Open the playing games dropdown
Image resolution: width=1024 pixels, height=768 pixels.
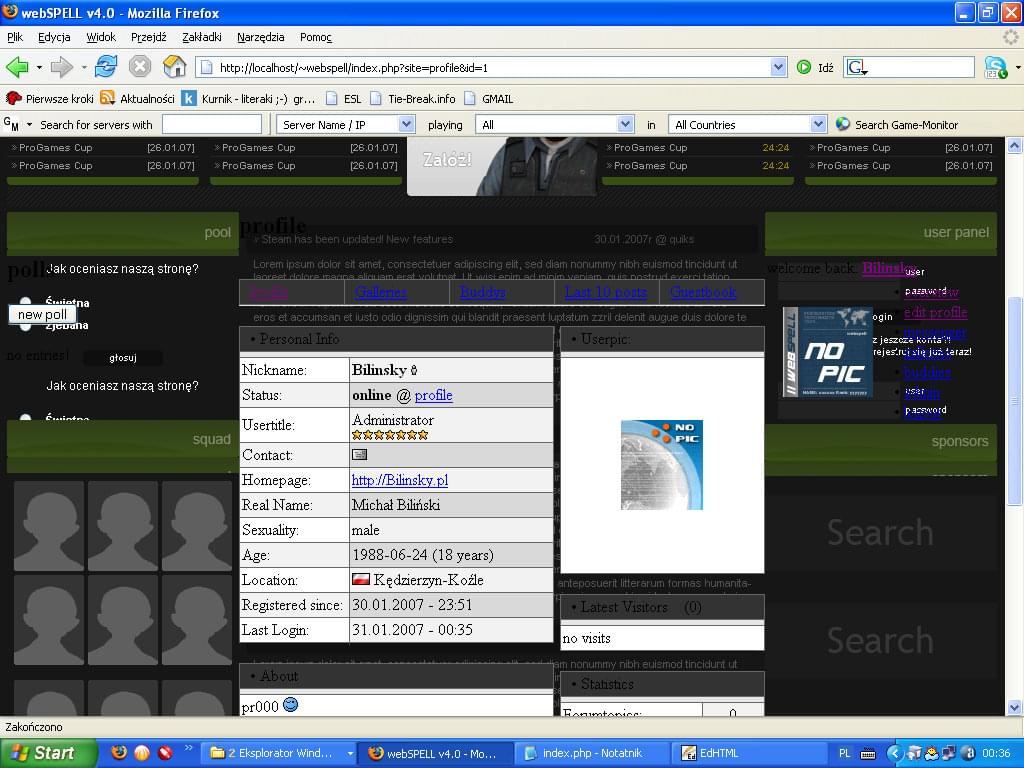(555, 124)
